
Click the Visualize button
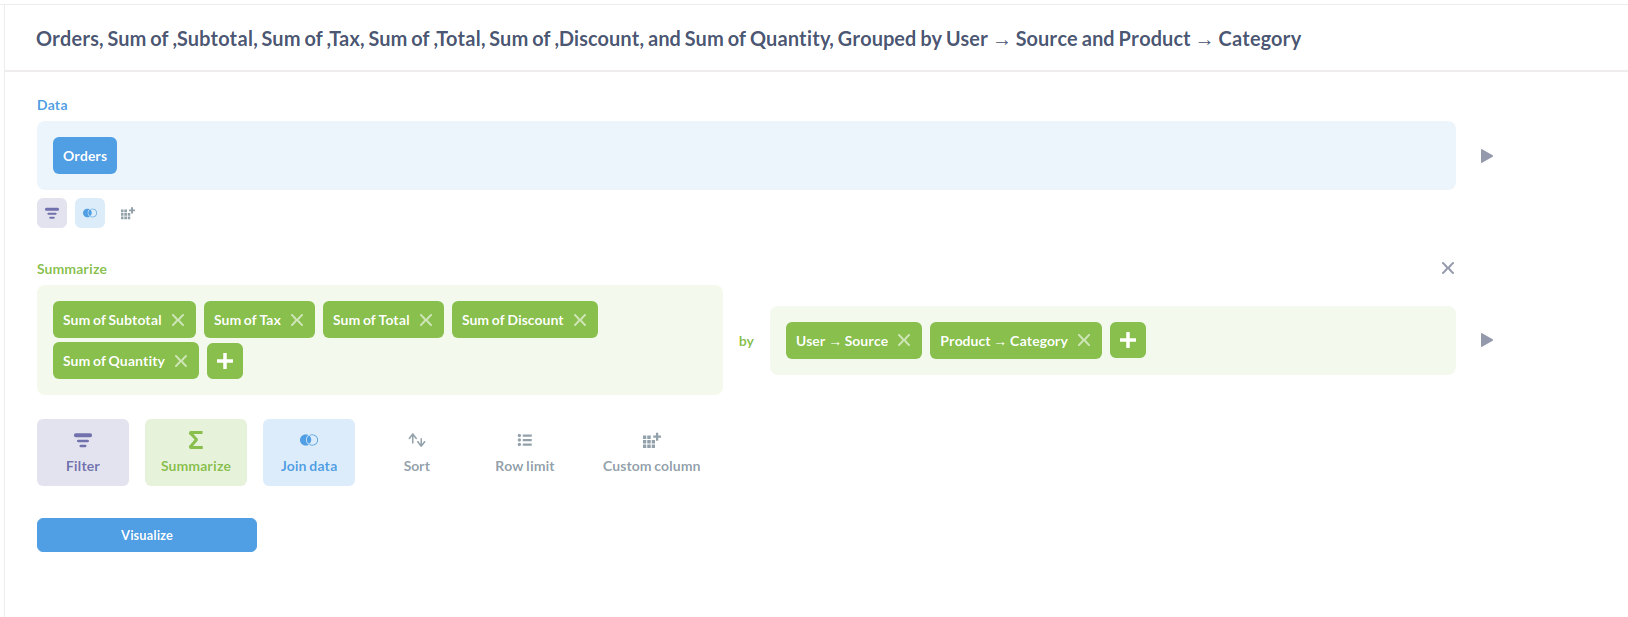coord(146,535)
